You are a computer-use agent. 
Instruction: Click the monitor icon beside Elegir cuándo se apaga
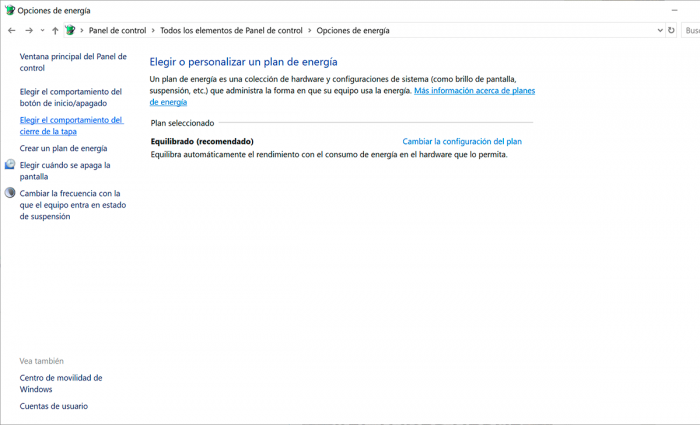pyautogui.click(x=10, y=164)
